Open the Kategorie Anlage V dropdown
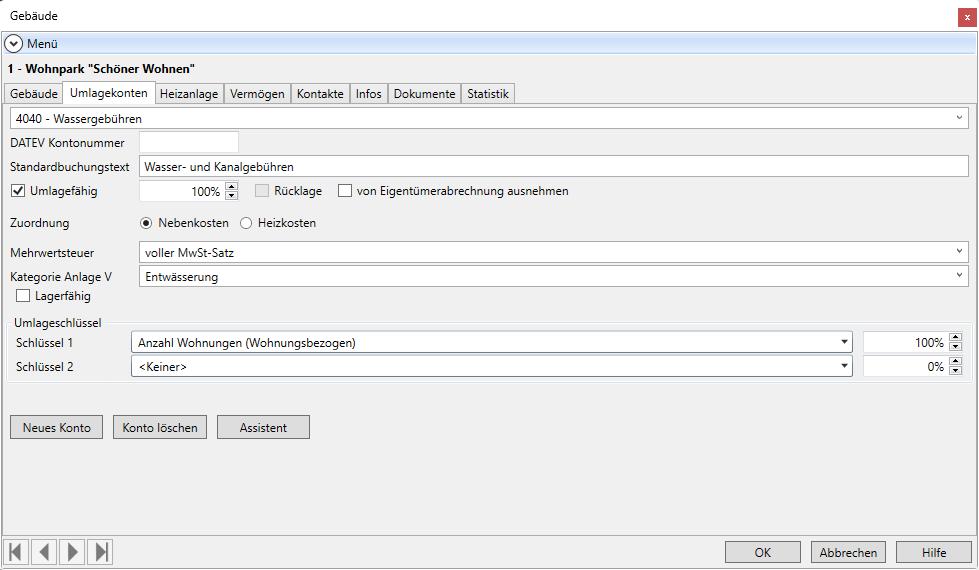 [553, 277]
